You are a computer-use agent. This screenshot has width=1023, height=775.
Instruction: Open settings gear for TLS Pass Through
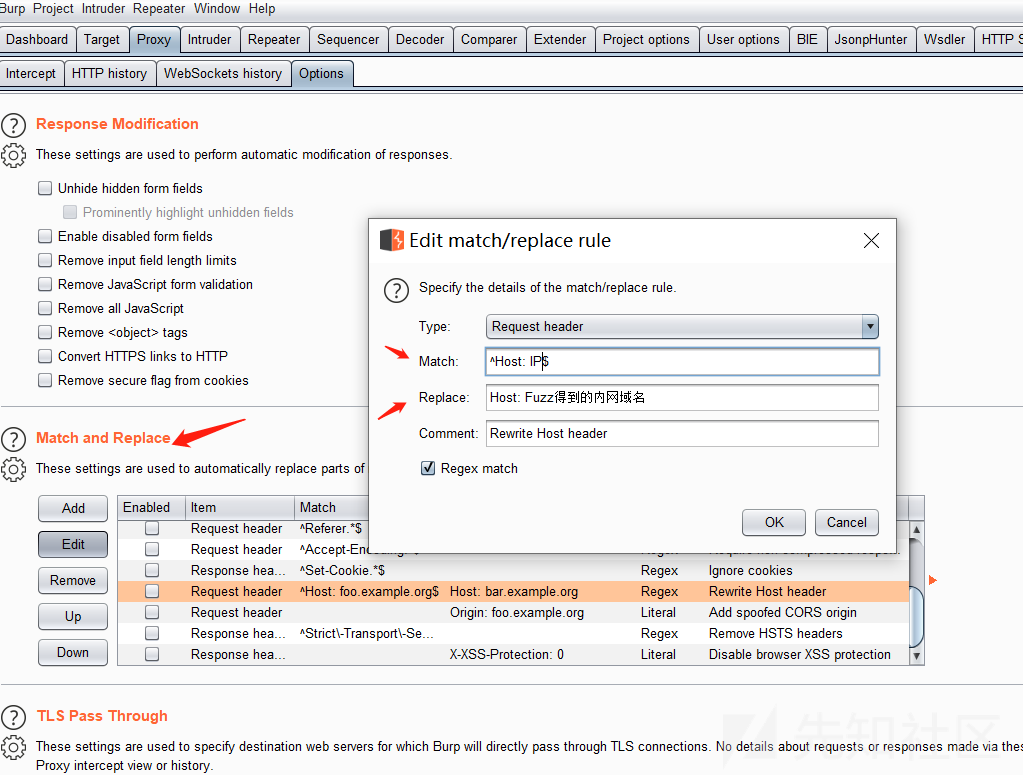pos(14,747)
